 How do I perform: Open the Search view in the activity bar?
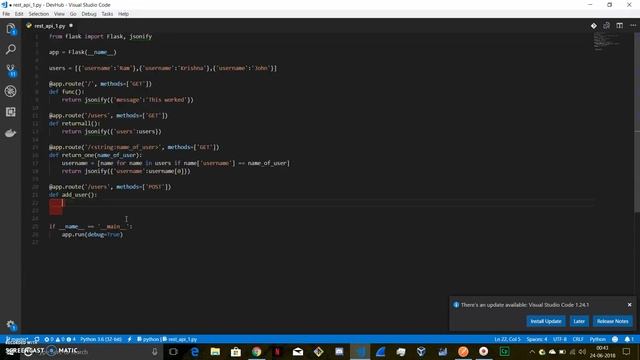pos(11,49)
